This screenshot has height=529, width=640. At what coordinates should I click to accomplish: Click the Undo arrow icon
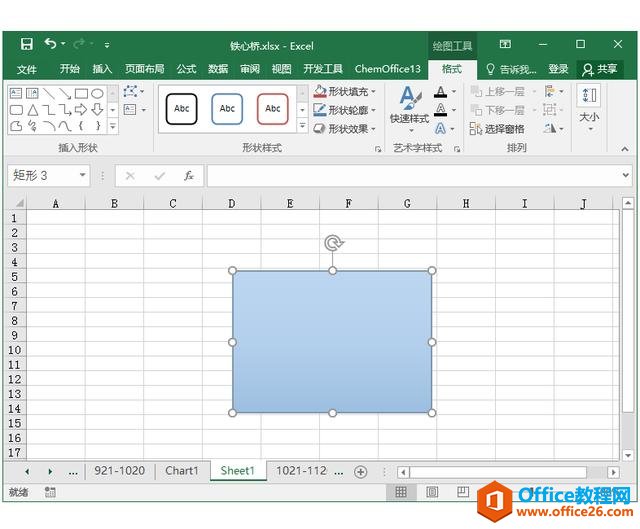coord(51,43)
